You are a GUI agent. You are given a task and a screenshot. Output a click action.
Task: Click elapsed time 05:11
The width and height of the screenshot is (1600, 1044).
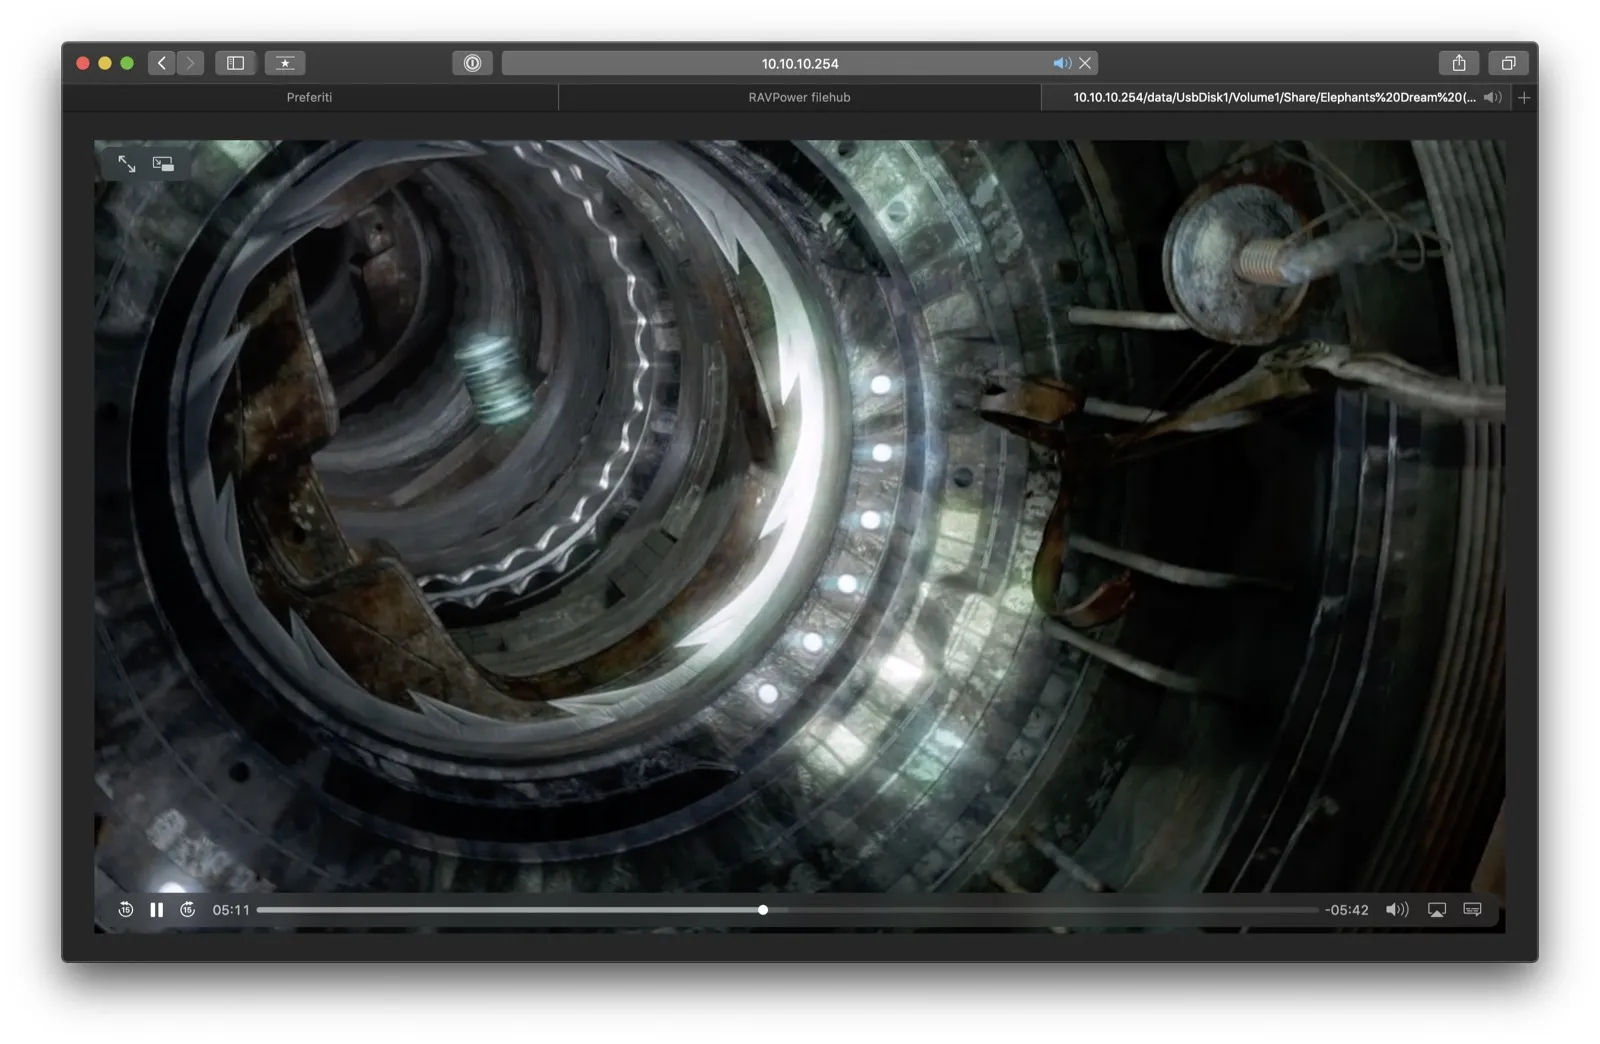[x=231, y=910]
